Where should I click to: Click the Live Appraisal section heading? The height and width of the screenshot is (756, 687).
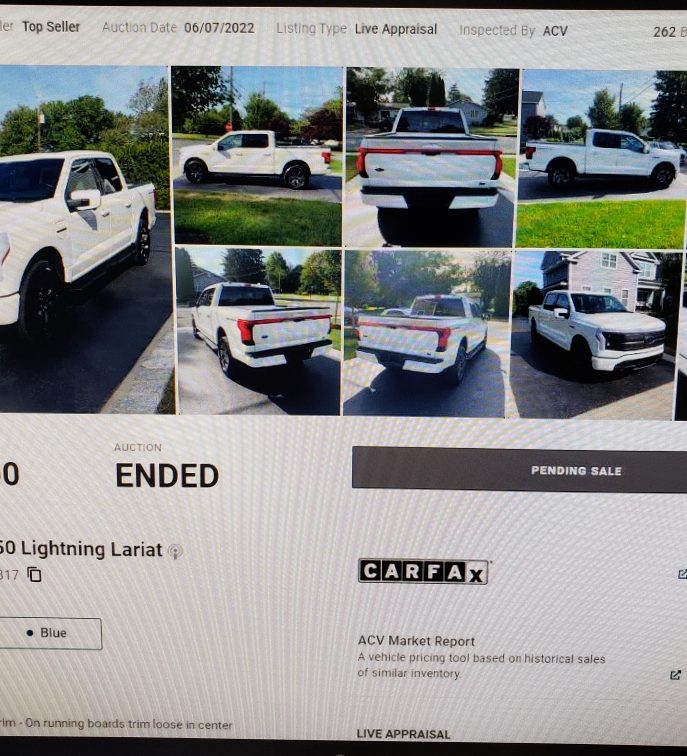(x=404, y=734)
